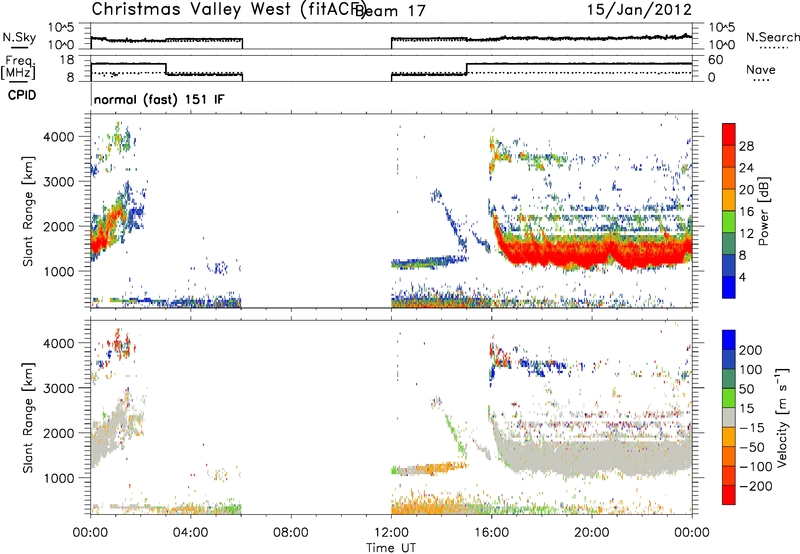Click the 'N.Sky' legend label
Image resolution: width=800 pixels, height=554 pixels.
pyautogui.click(x=19, y=37)
